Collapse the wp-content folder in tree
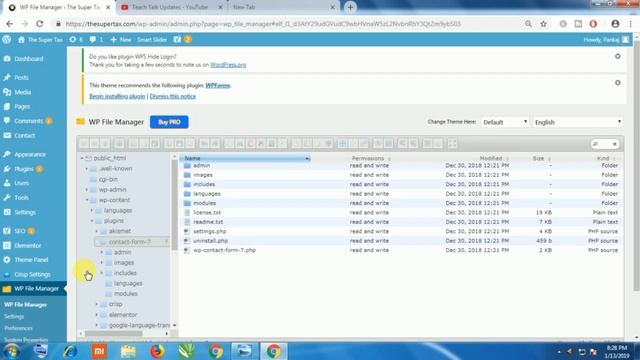 pos(87,200)
